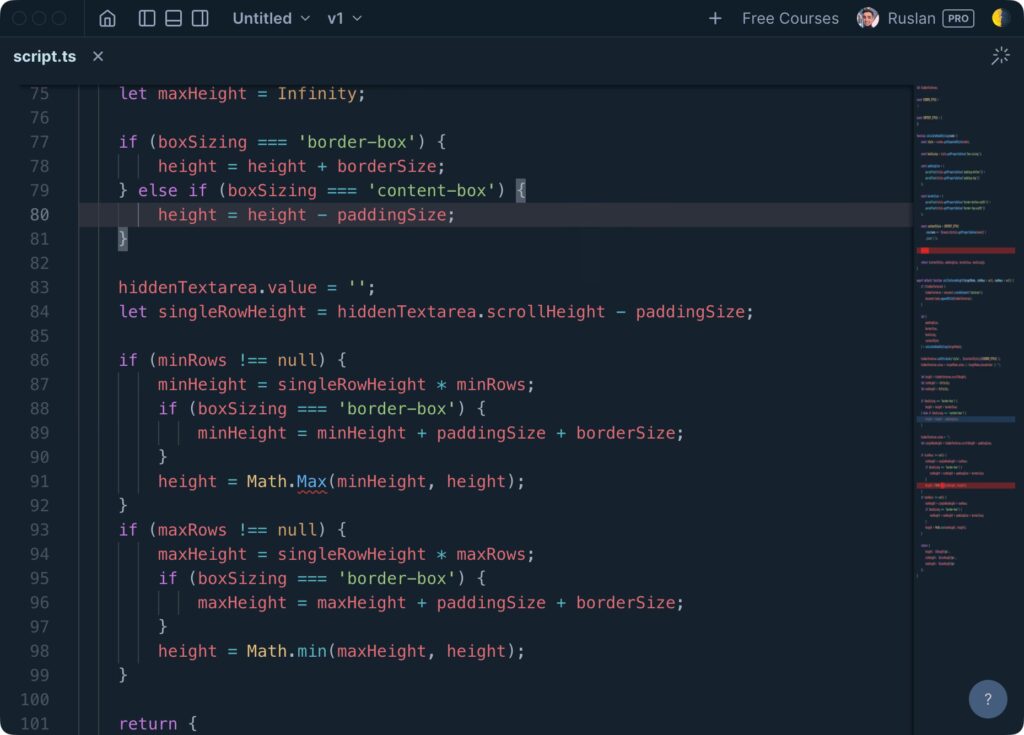This screenshot has height=735, width=1024.
Task: Jump to the top red error marker in minimap
Action: point(965,250)
